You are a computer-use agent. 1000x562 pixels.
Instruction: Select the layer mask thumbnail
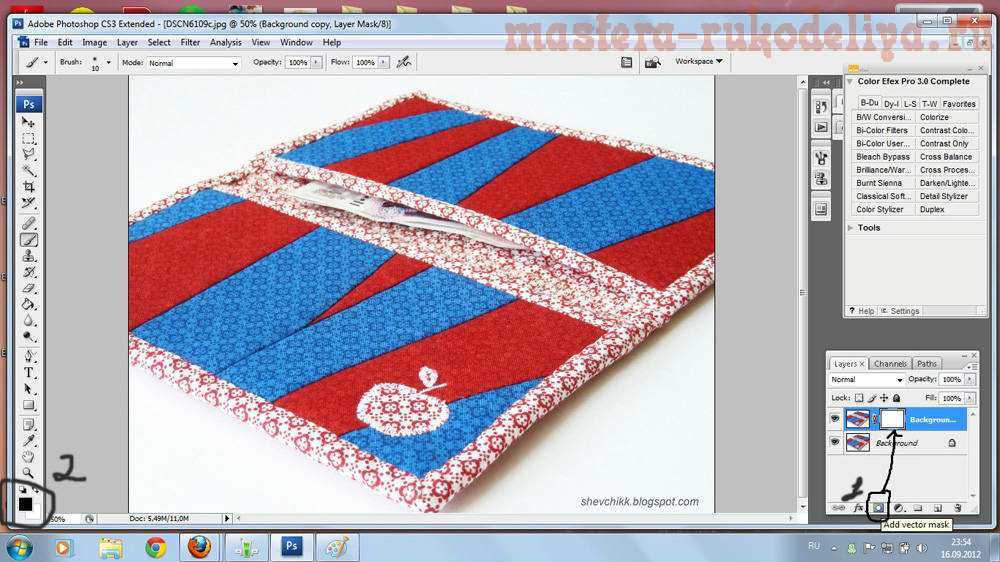click(x=892, y=419)
